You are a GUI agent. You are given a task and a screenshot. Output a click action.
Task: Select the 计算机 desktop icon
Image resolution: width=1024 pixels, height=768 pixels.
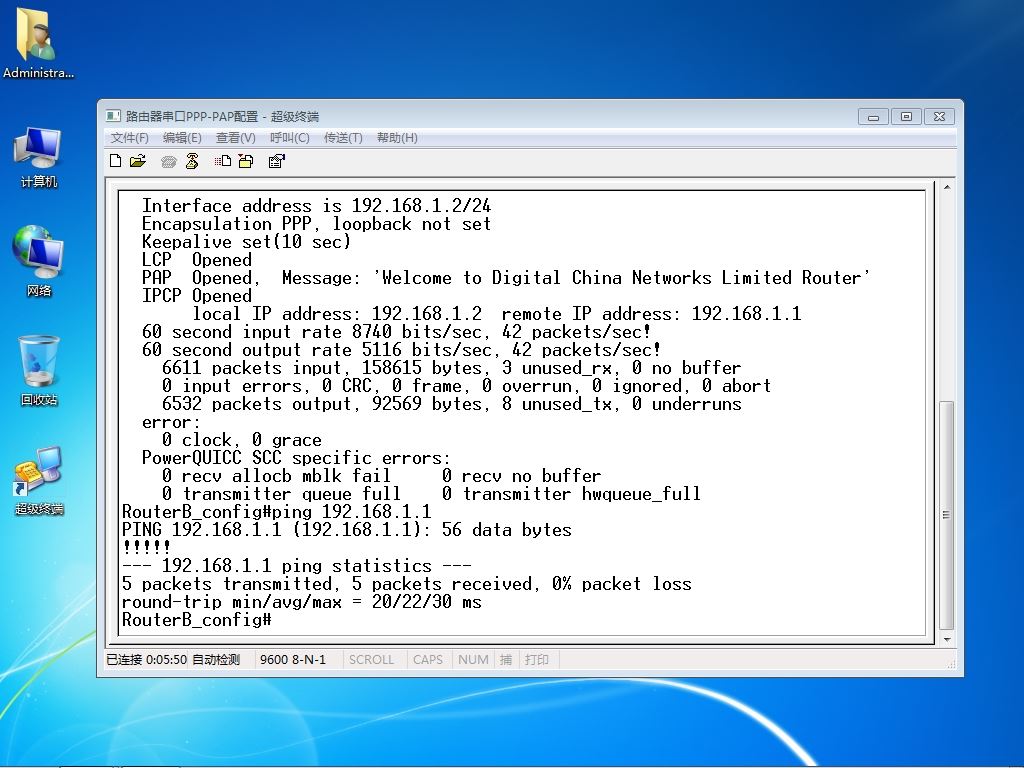pos(38,157)
